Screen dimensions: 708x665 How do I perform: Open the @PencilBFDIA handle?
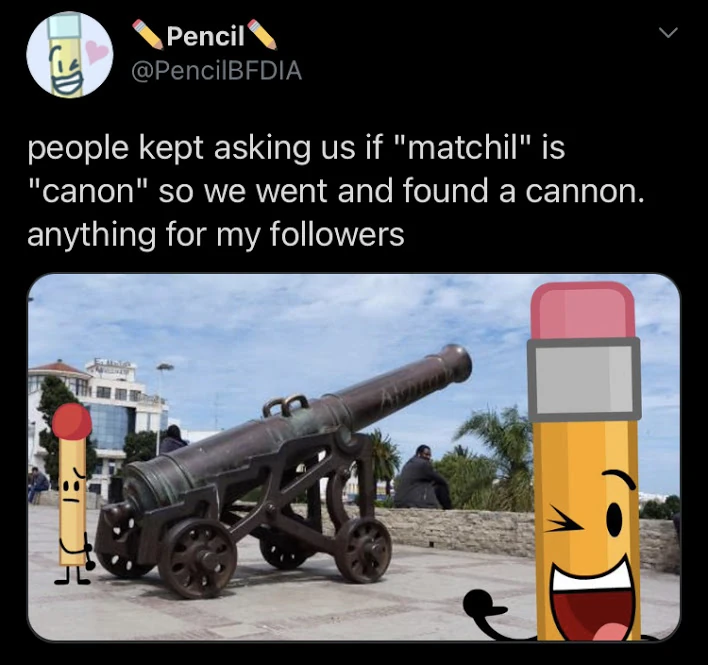tap(216, 71)
